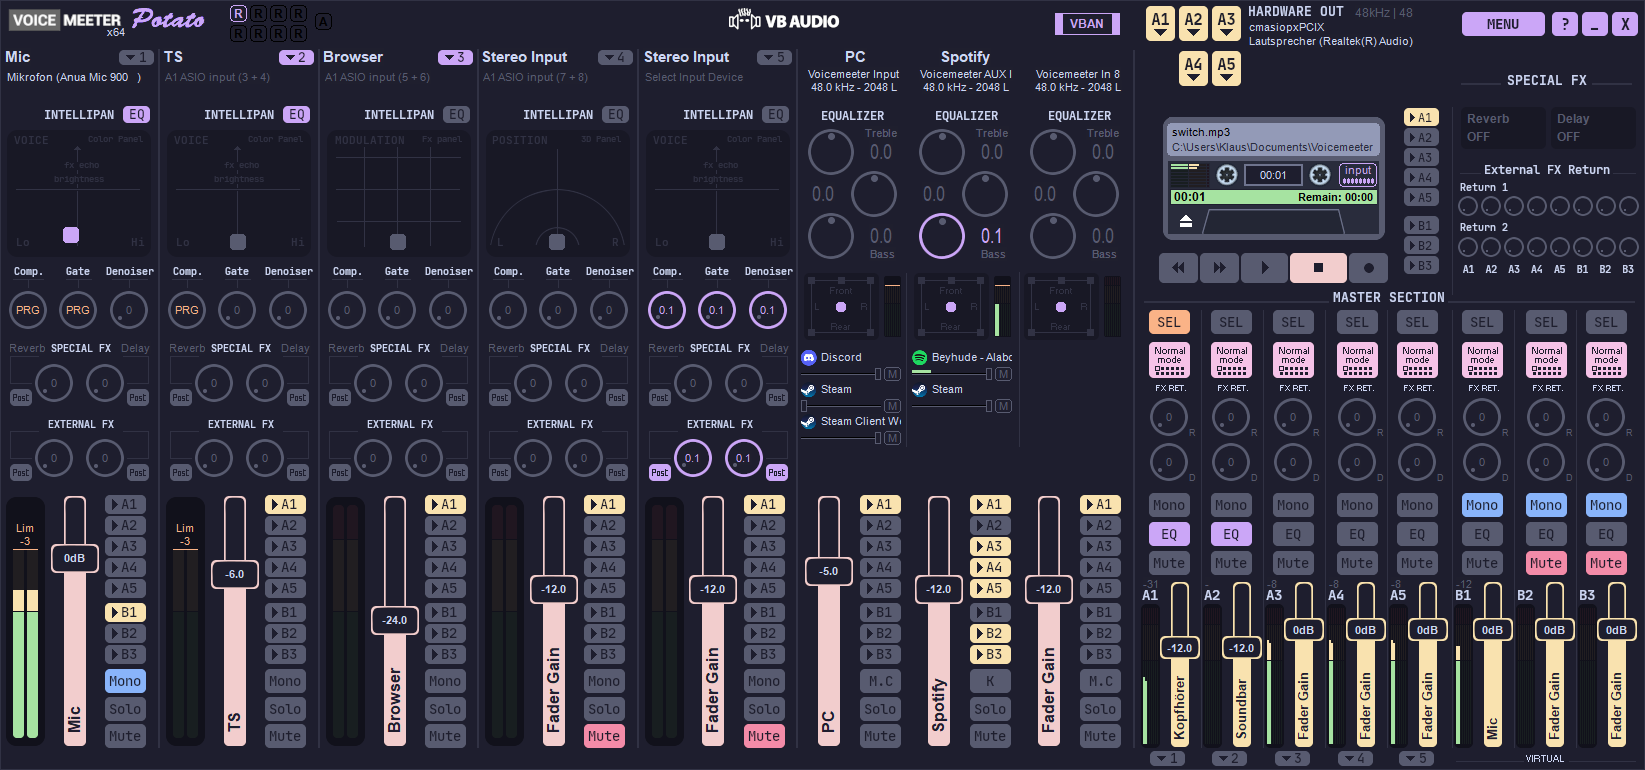The height and width of the screenshot is (770, 1645).
Task: Click Normal mode icon for bus B3
Action: pyautogui.click(x=1607, y=361)
